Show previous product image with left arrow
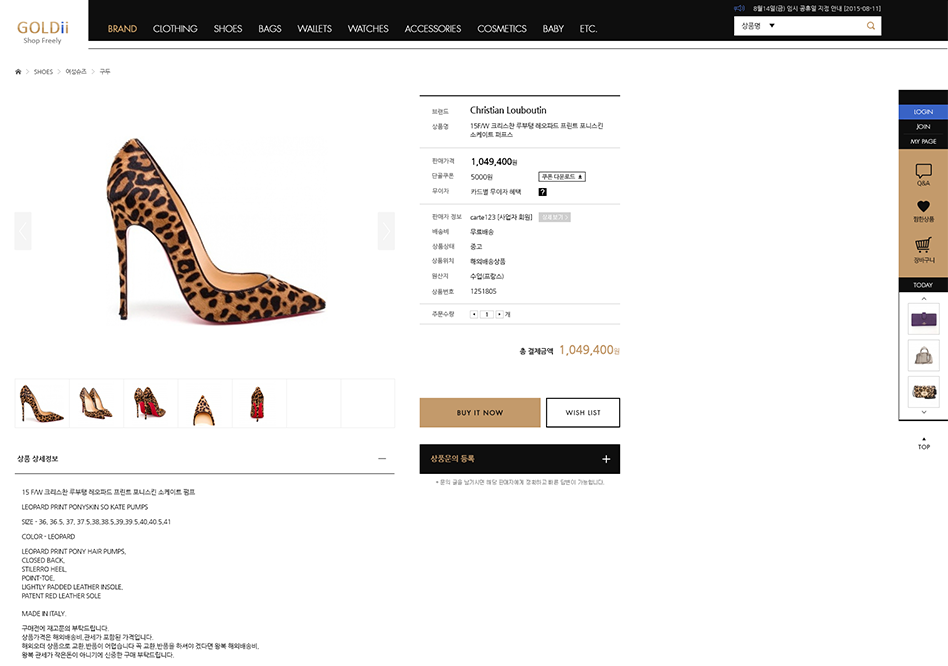 pos(23,231)
